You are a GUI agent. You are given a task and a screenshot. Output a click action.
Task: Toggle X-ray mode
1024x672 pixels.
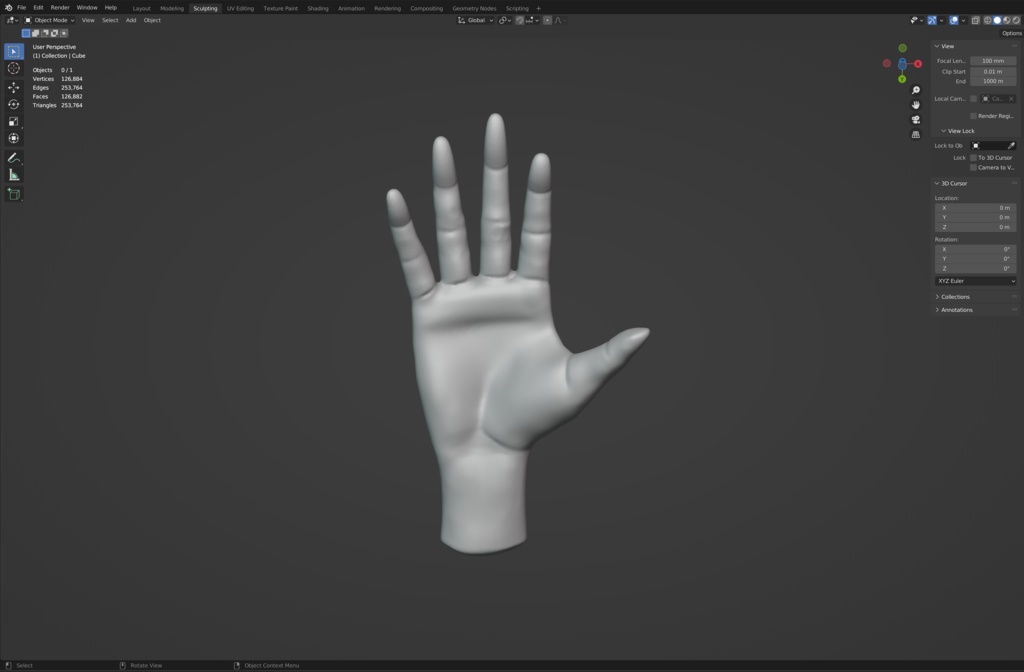coord(975,20)
